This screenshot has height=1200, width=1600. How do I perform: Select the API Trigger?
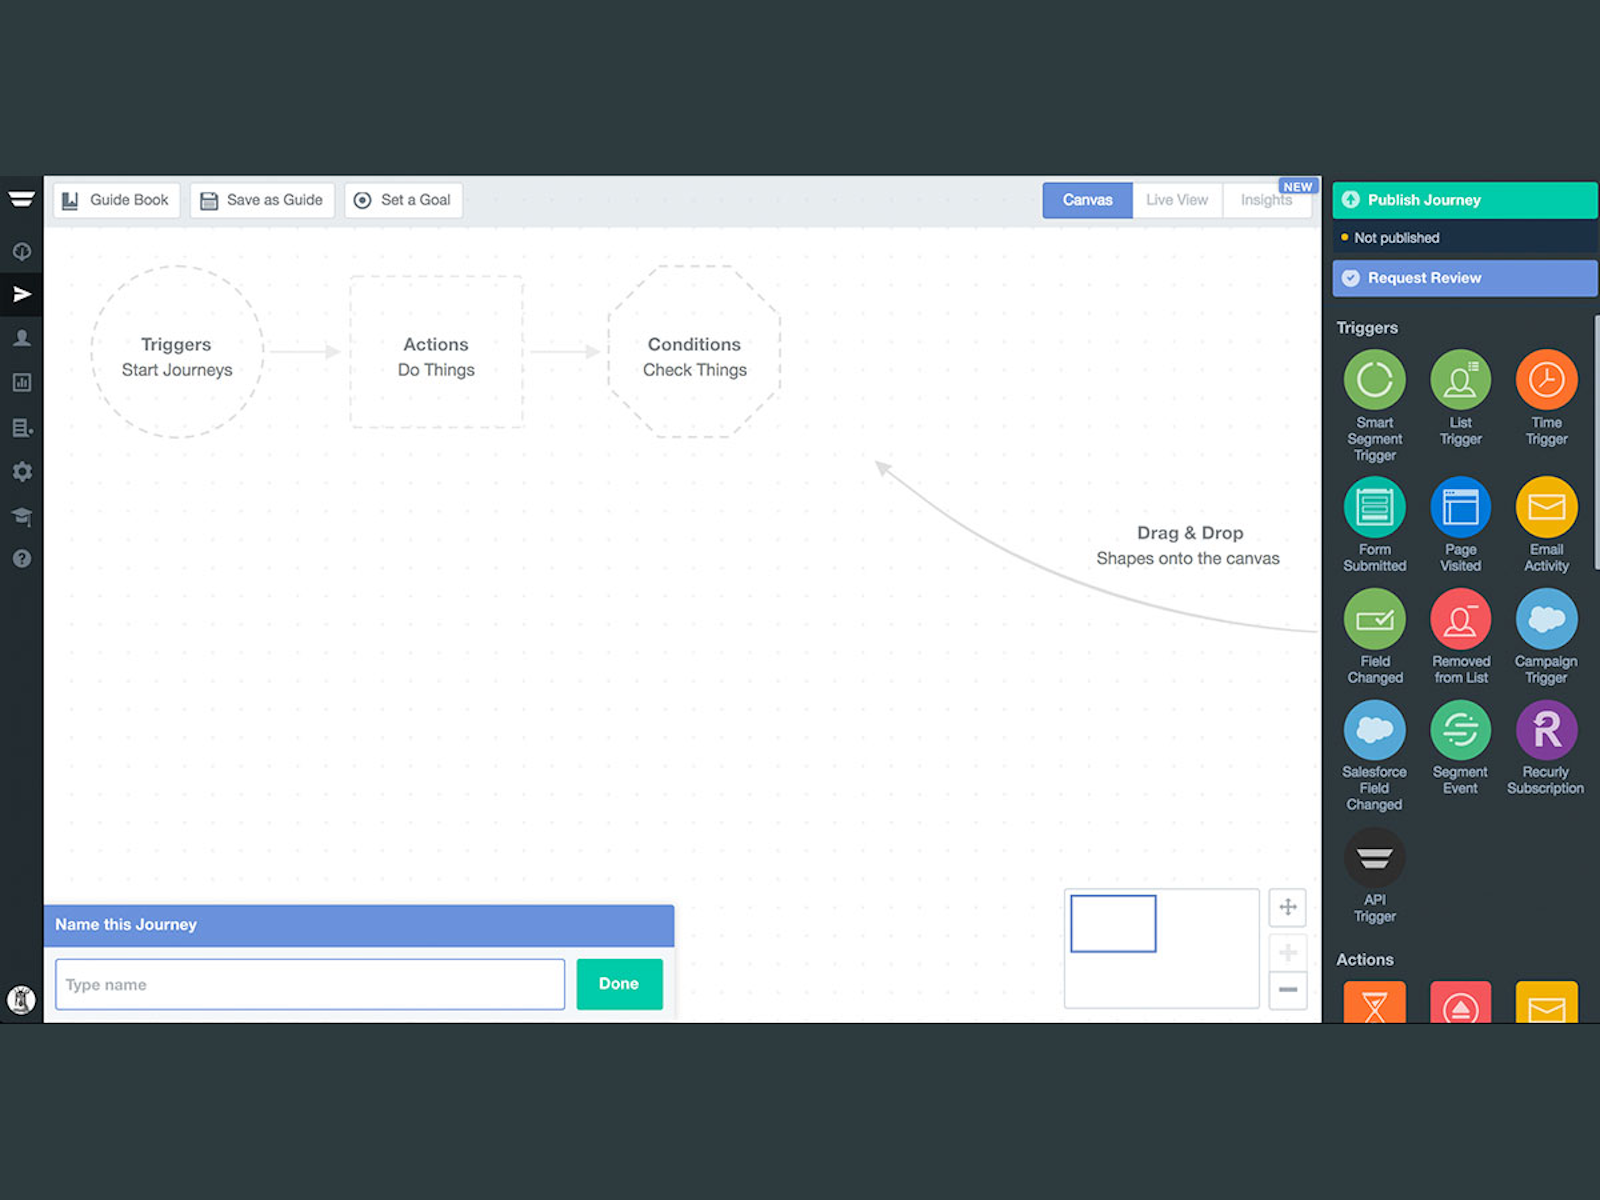1374,858
